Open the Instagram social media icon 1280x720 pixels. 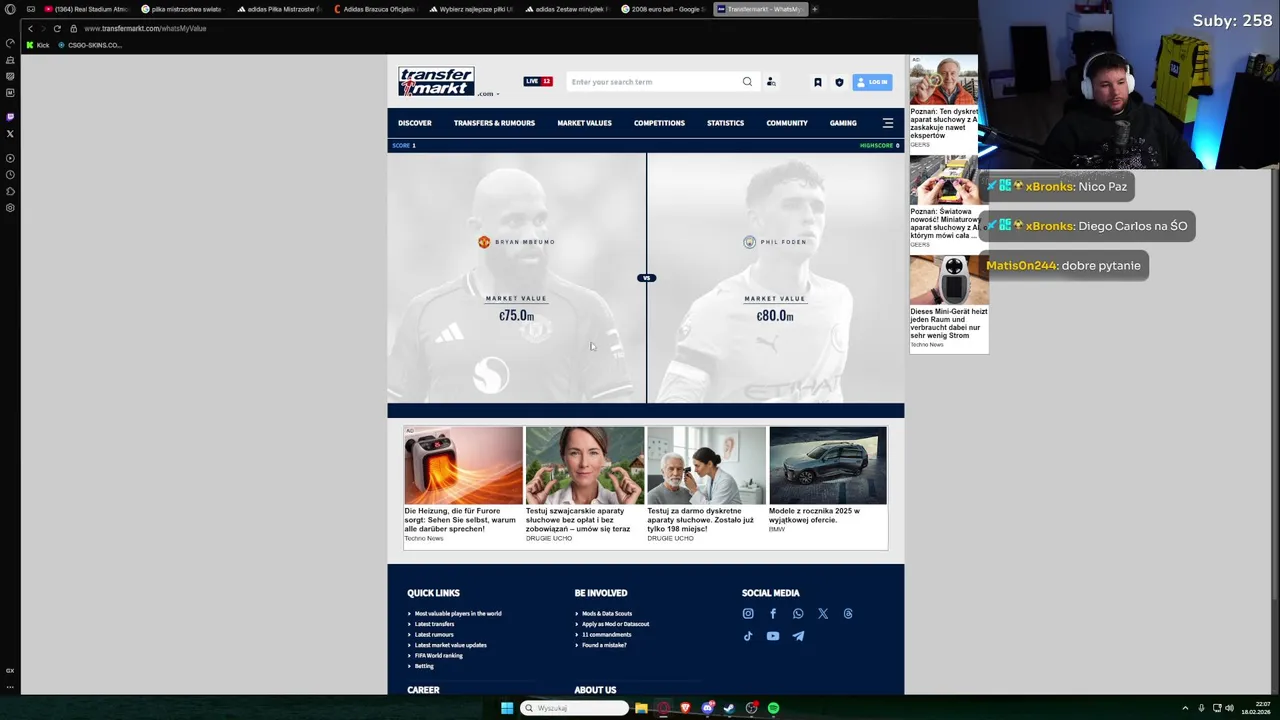[748, 614]
